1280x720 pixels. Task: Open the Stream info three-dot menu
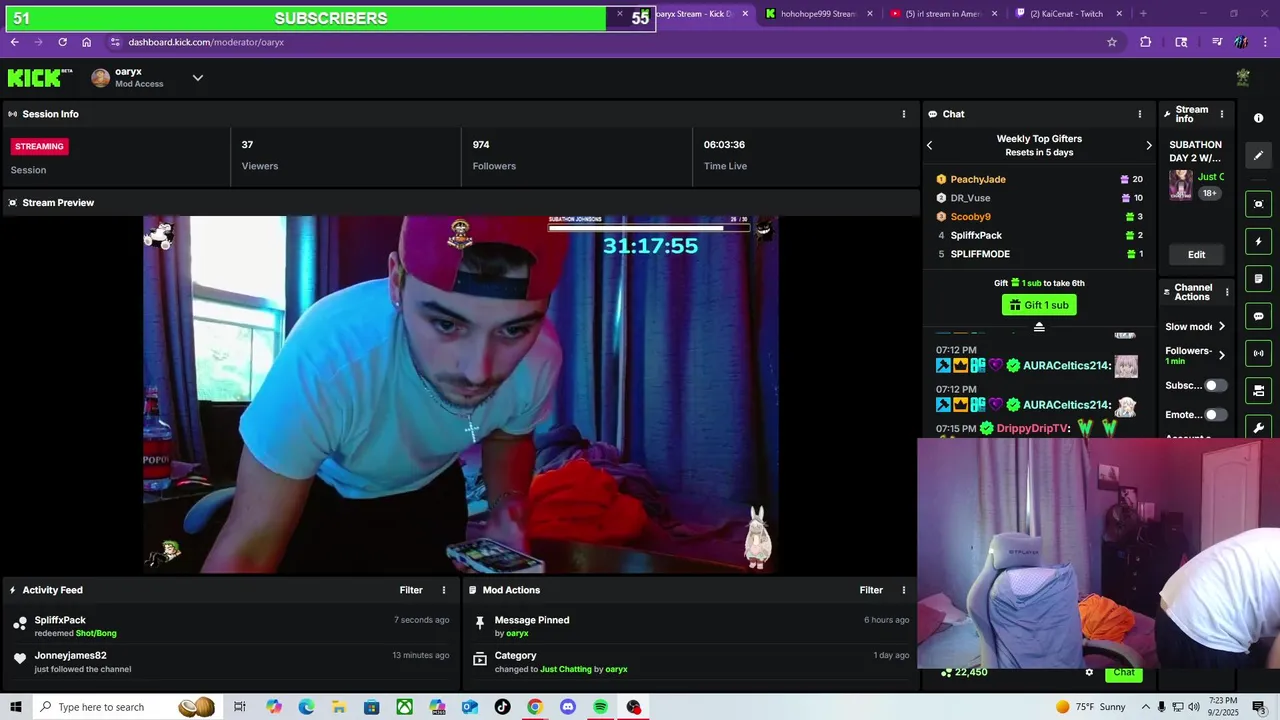(x=1221, y=114)
